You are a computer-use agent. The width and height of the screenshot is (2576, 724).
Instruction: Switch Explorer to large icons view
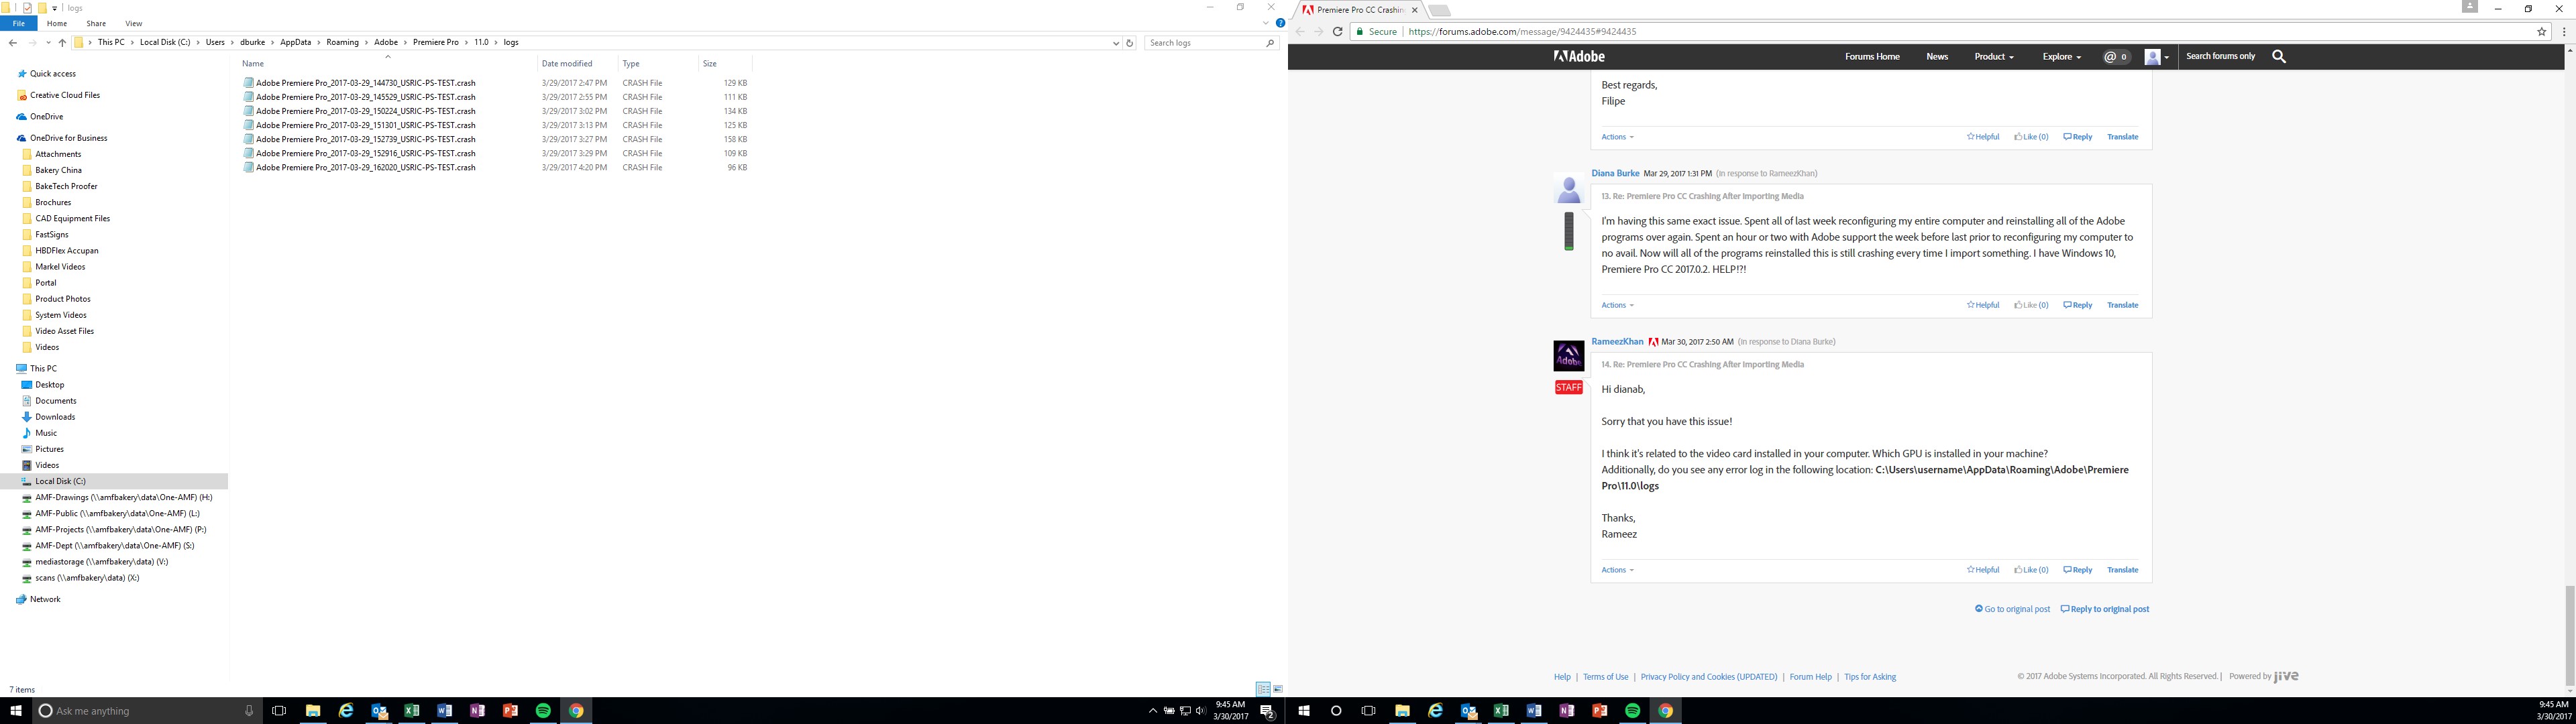1278,689
